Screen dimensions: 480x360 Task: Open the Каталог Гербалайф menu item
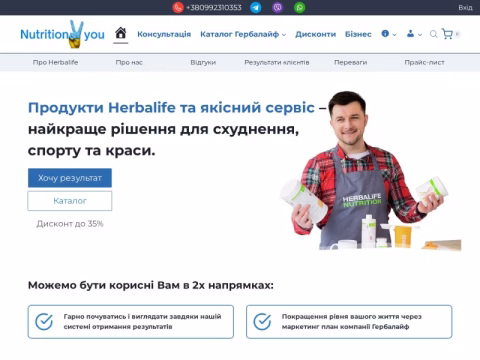pos(239,34)
